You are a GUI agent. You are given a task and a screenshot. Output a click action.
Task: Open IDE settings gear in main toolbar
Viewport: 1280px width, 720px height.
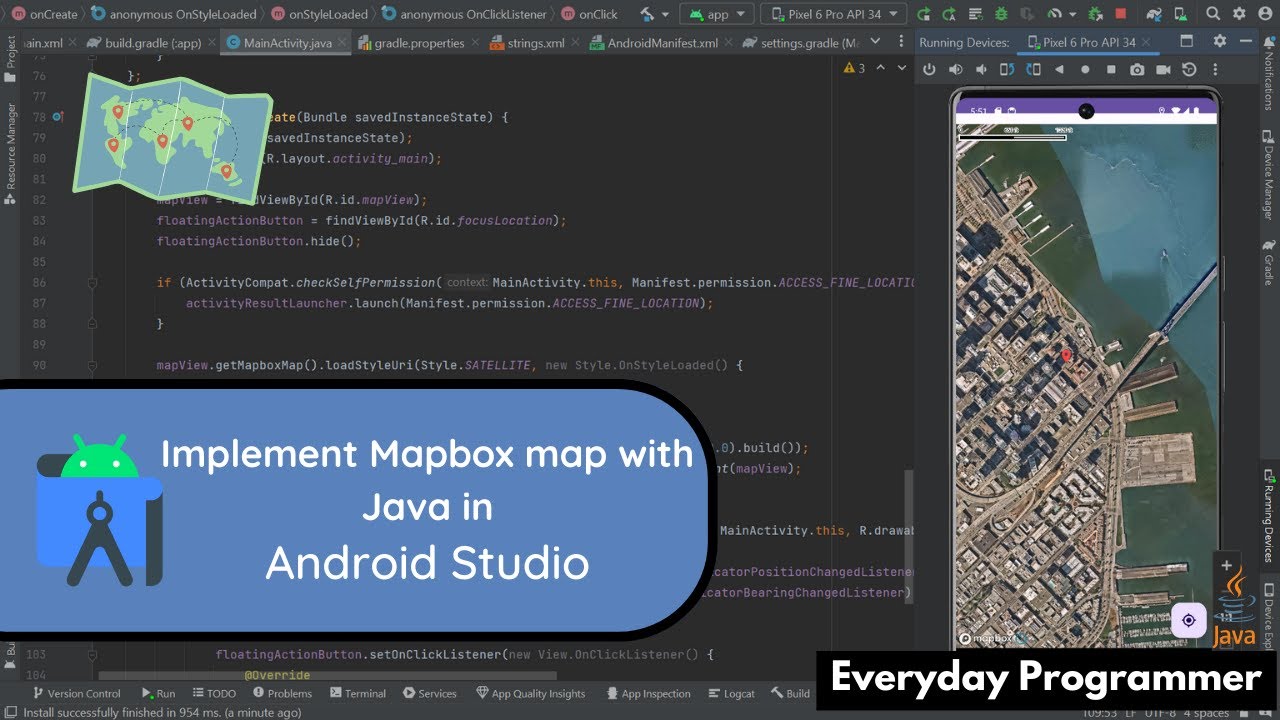pos(1240,14)
